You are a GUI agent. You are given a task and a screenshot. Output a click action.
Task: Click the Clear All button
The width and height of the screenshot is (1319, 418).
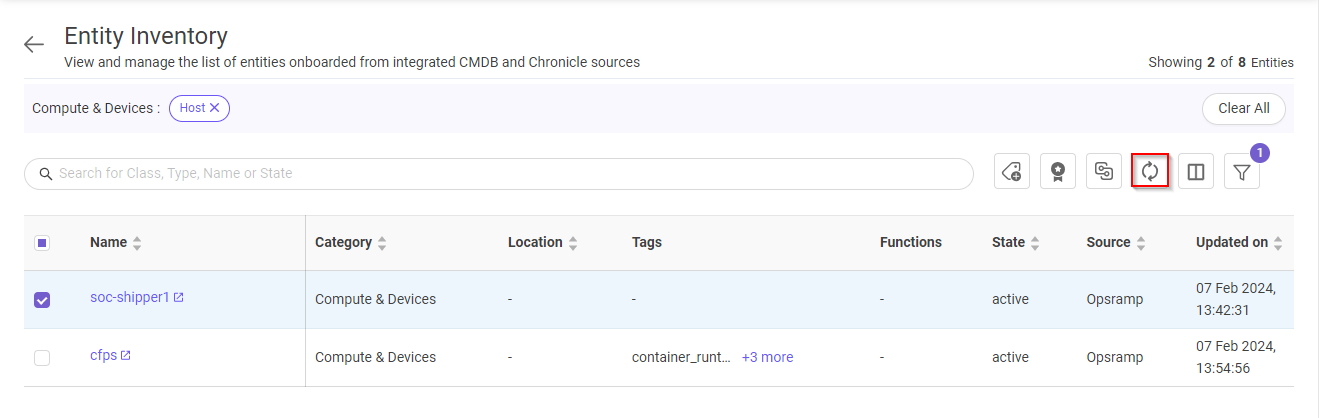point(1243,108)
